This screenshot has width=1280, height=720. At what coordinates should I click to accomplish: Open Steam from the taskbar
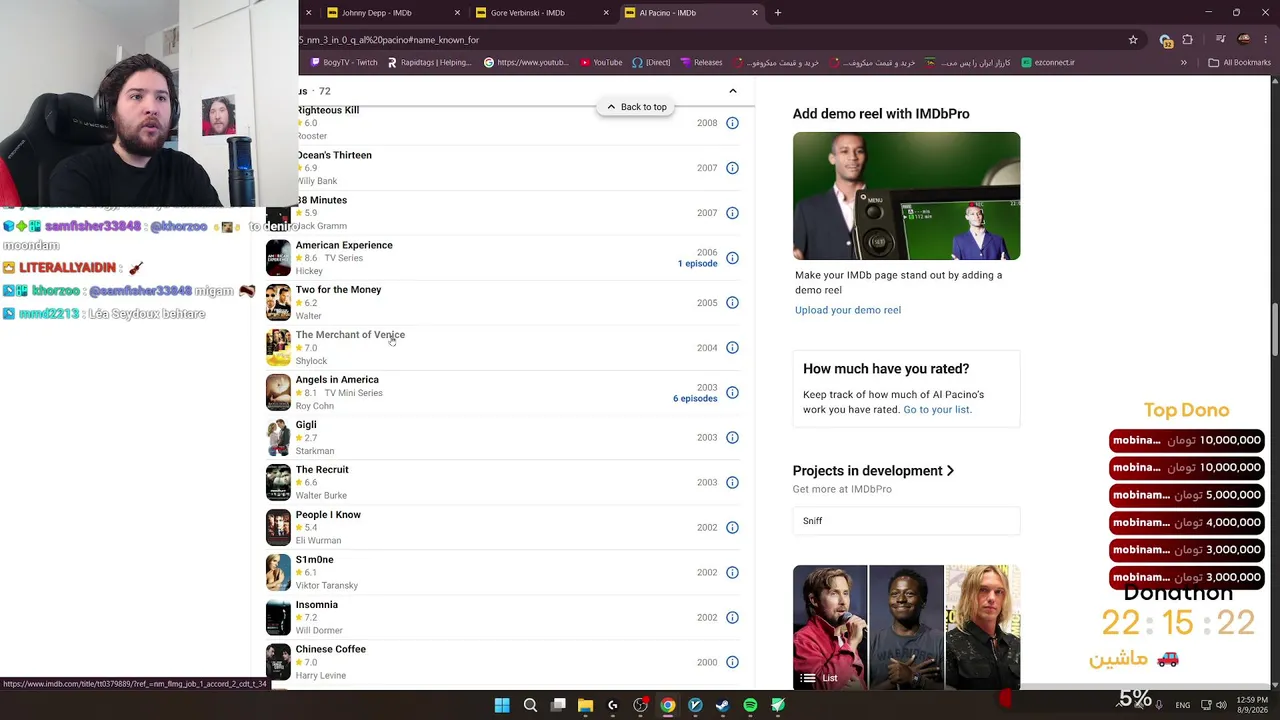(x=722, y=706)
